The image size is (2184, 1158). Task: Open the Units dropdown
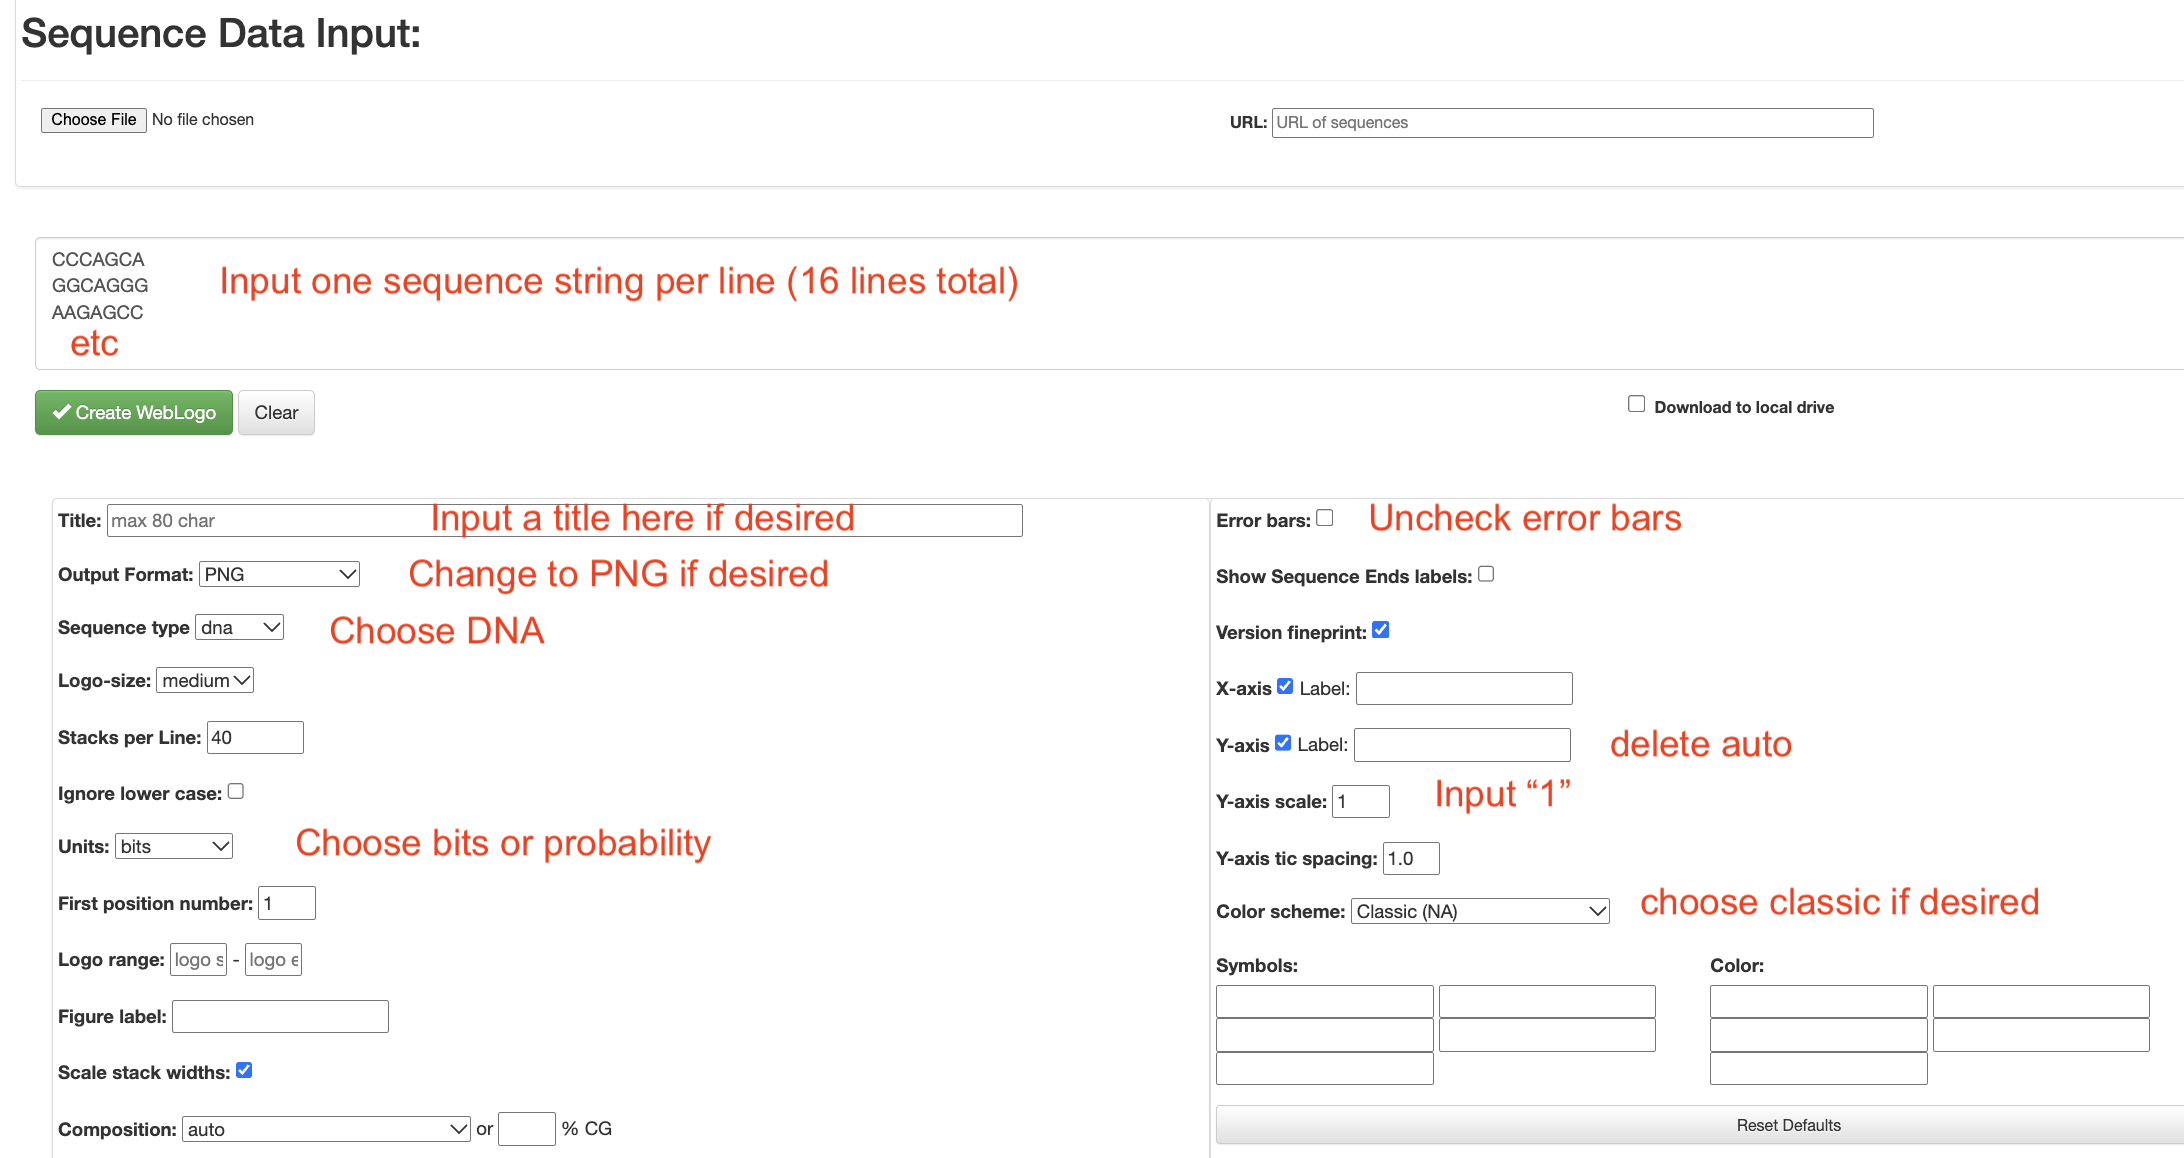tap(174, 846)
